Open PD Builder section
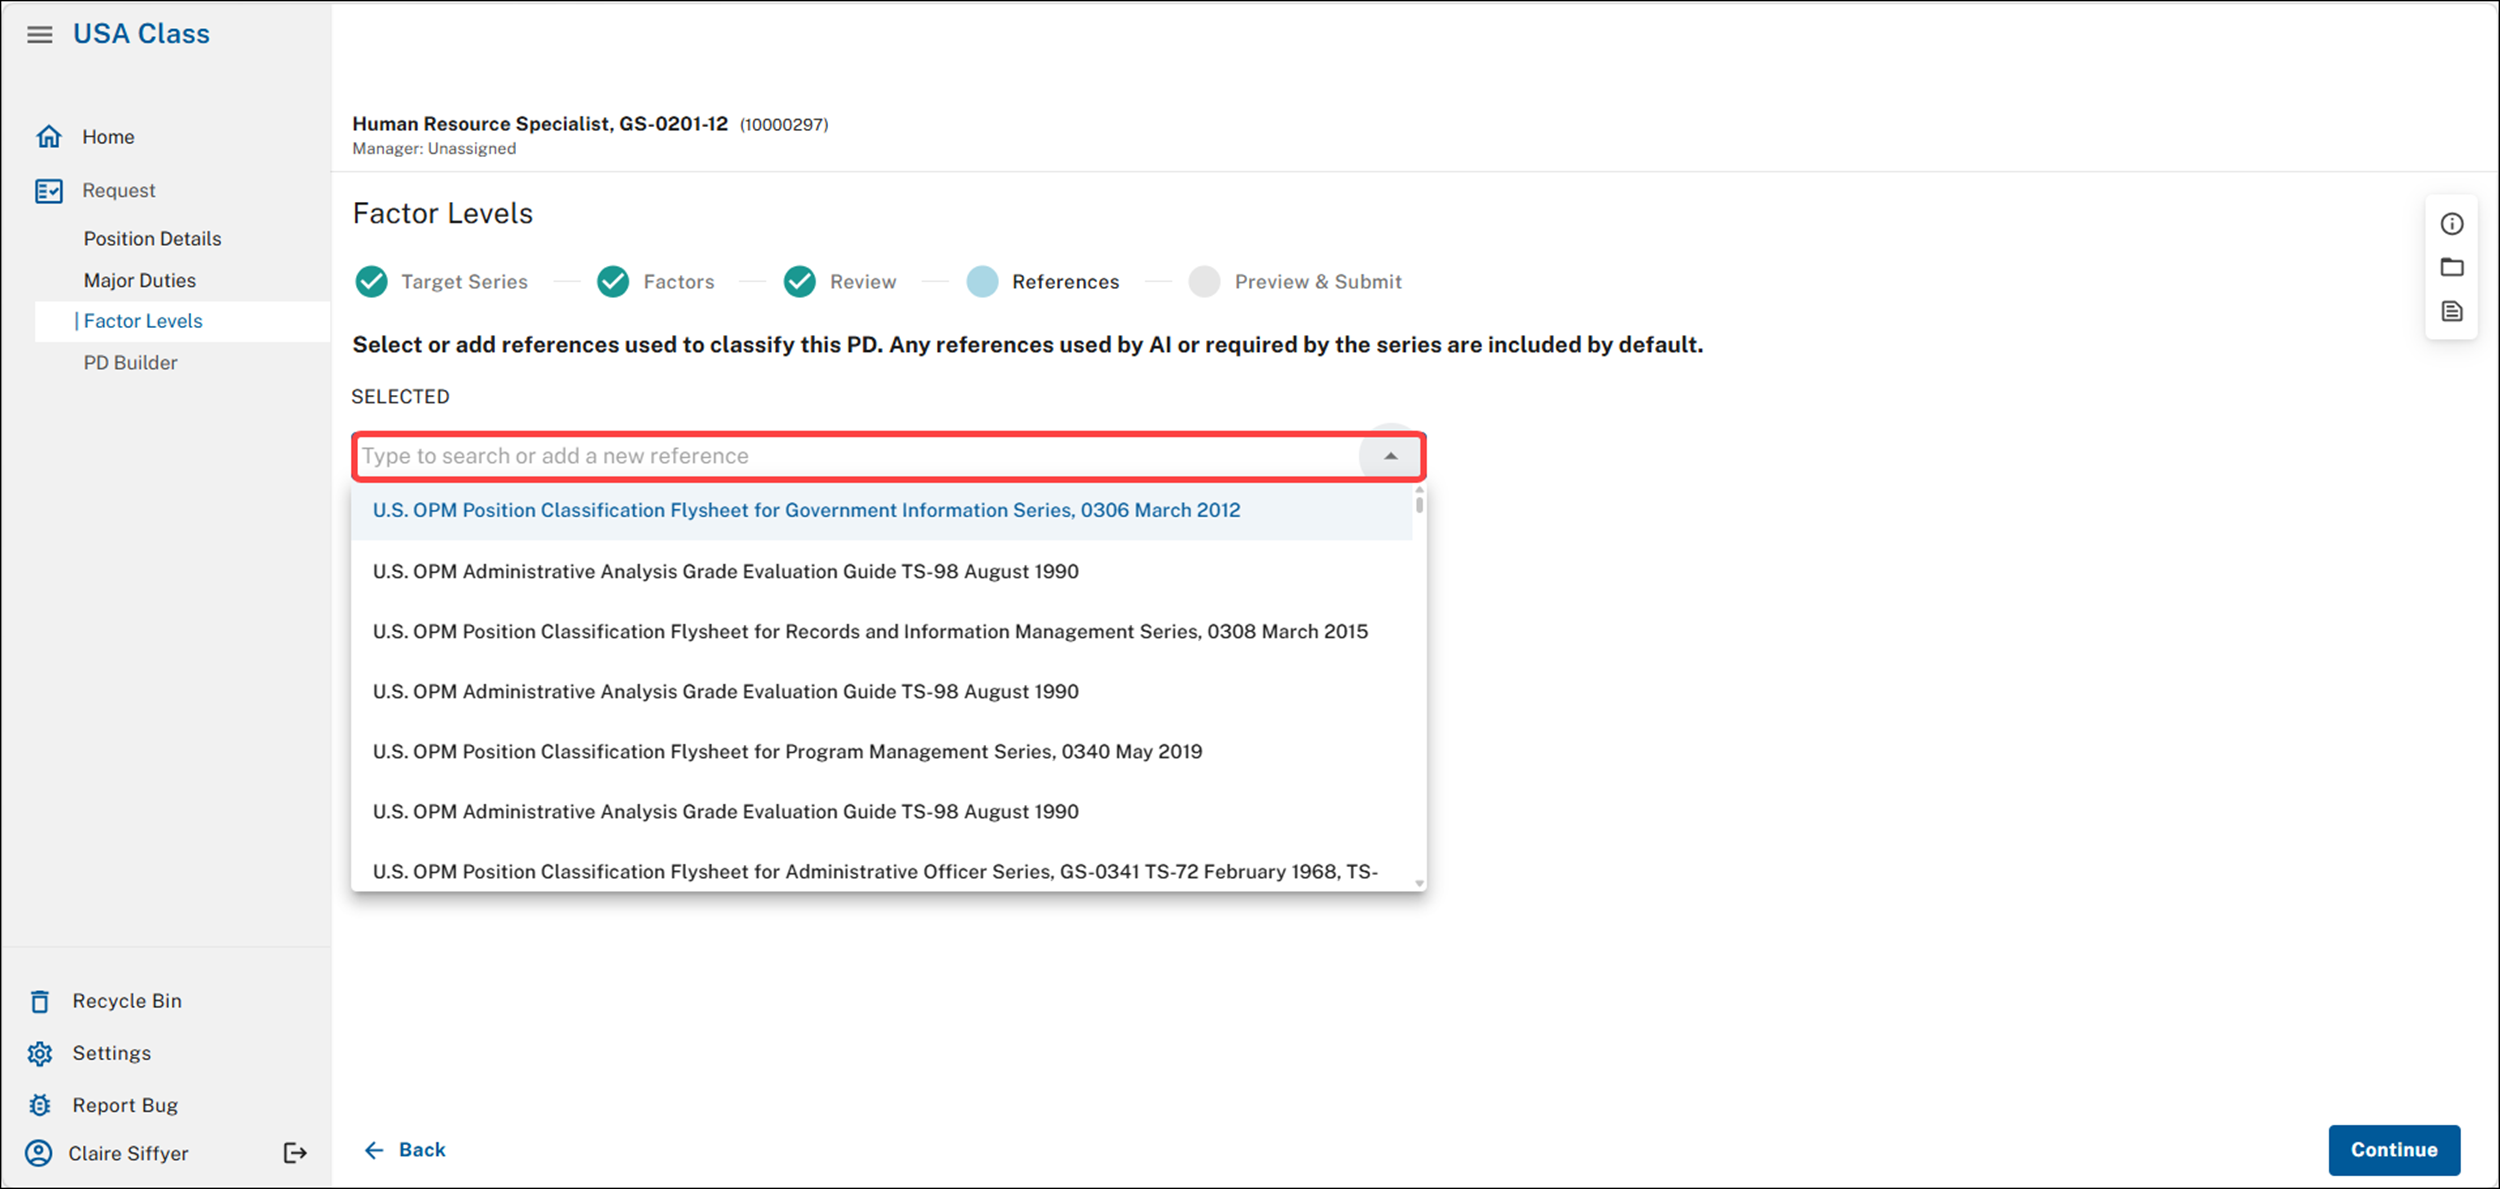The width and height of the screenshot is (2500, 1189). tap(131, 363)
